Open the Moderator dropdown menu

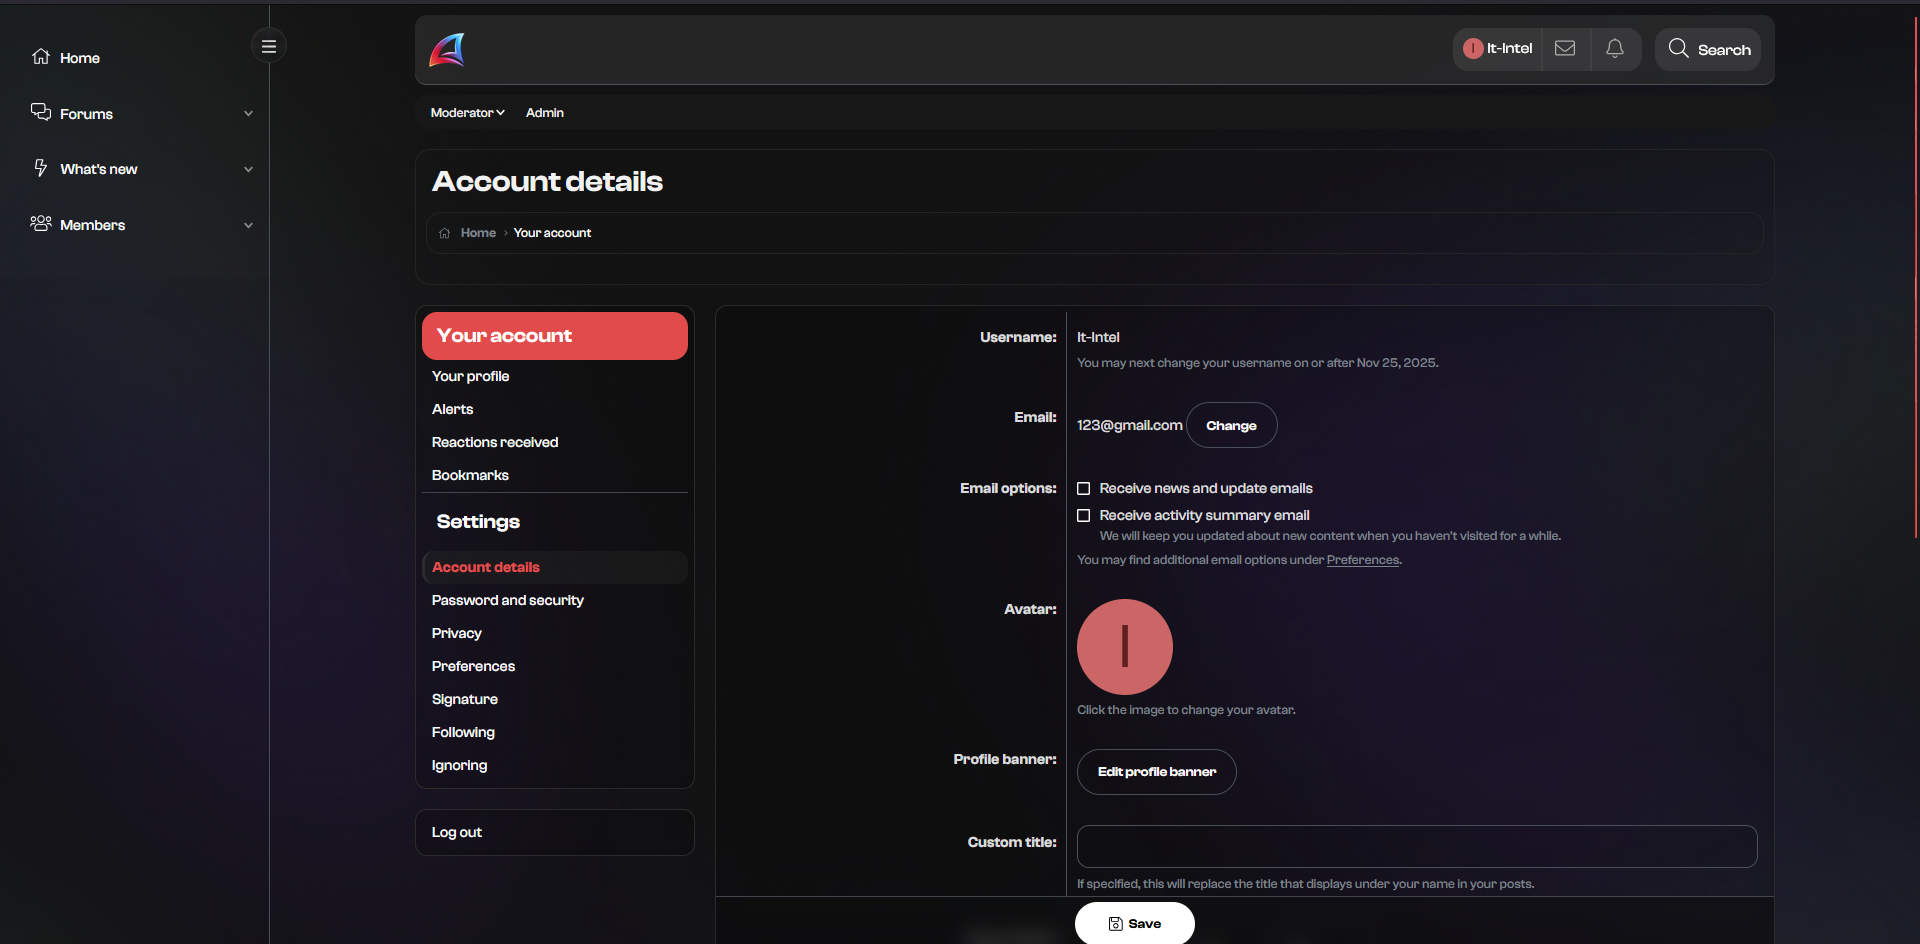[467, 113]
